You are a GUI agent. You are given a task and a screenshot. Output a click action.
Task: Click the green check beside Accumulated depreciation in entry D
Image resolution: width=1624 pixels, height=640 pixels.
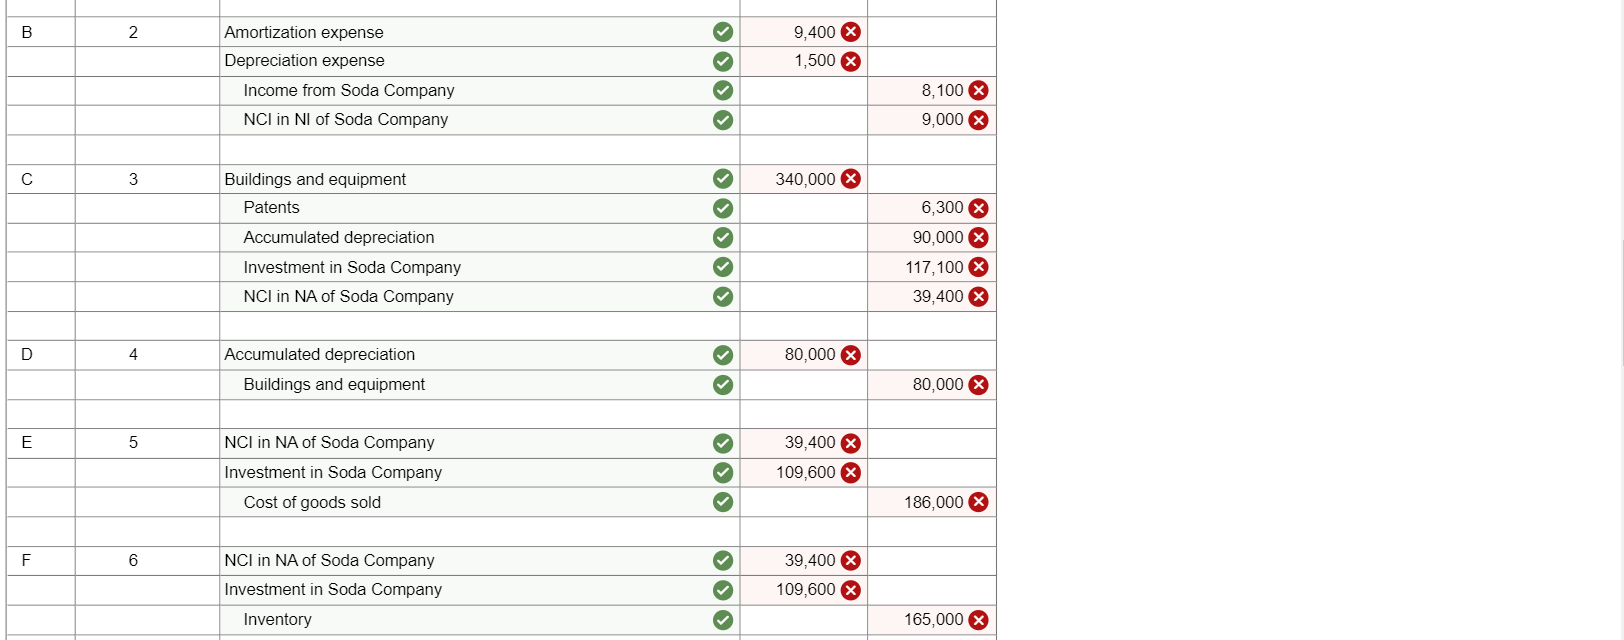pyautogui.click(x=723, y=354)
